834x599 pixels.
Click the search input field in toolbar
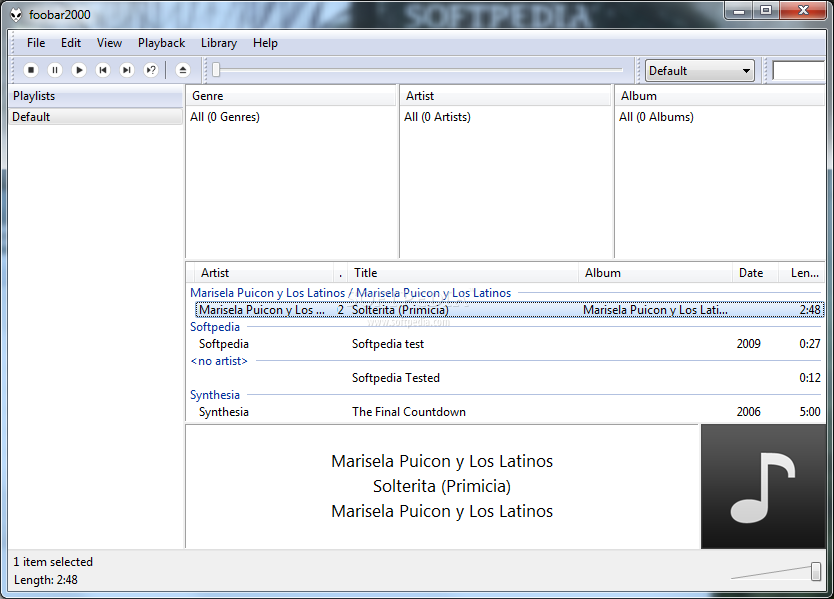click(798, 71)
